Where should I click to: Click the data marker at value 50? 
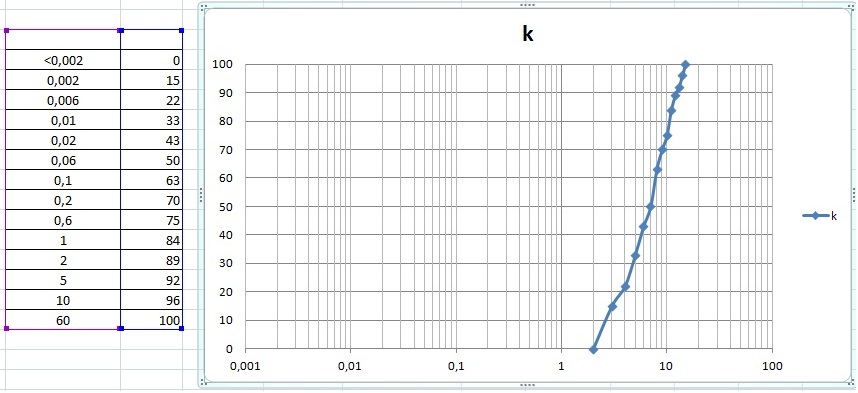[651, 207]
